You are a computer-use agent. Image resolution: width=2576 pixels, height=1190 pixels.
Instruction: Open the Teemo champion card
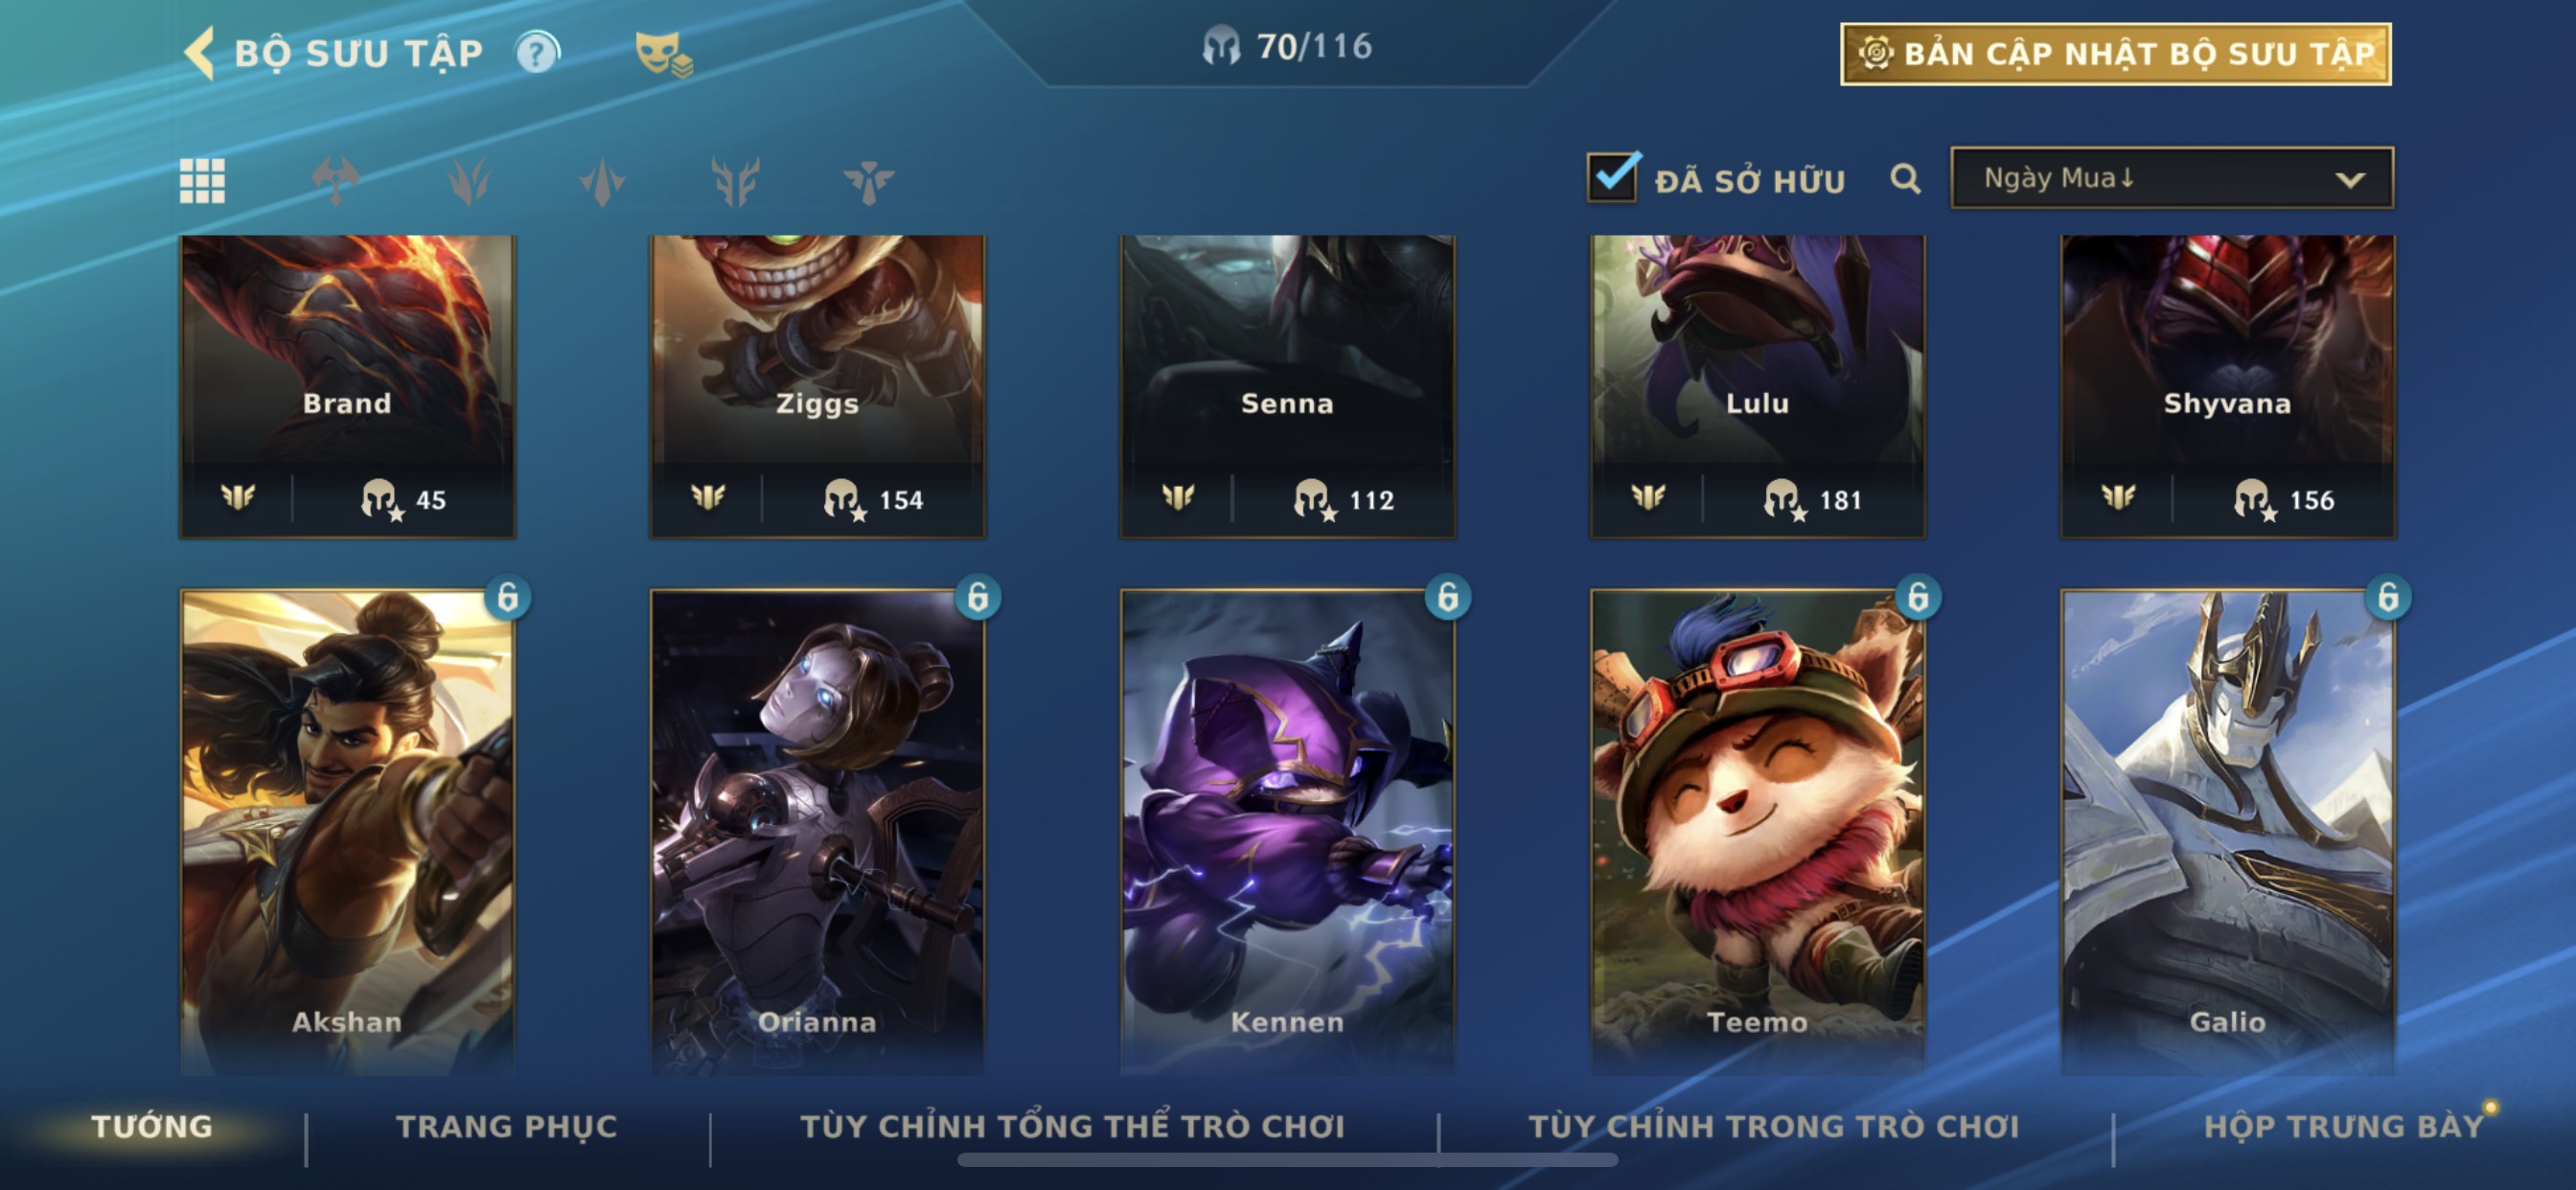1757,832
